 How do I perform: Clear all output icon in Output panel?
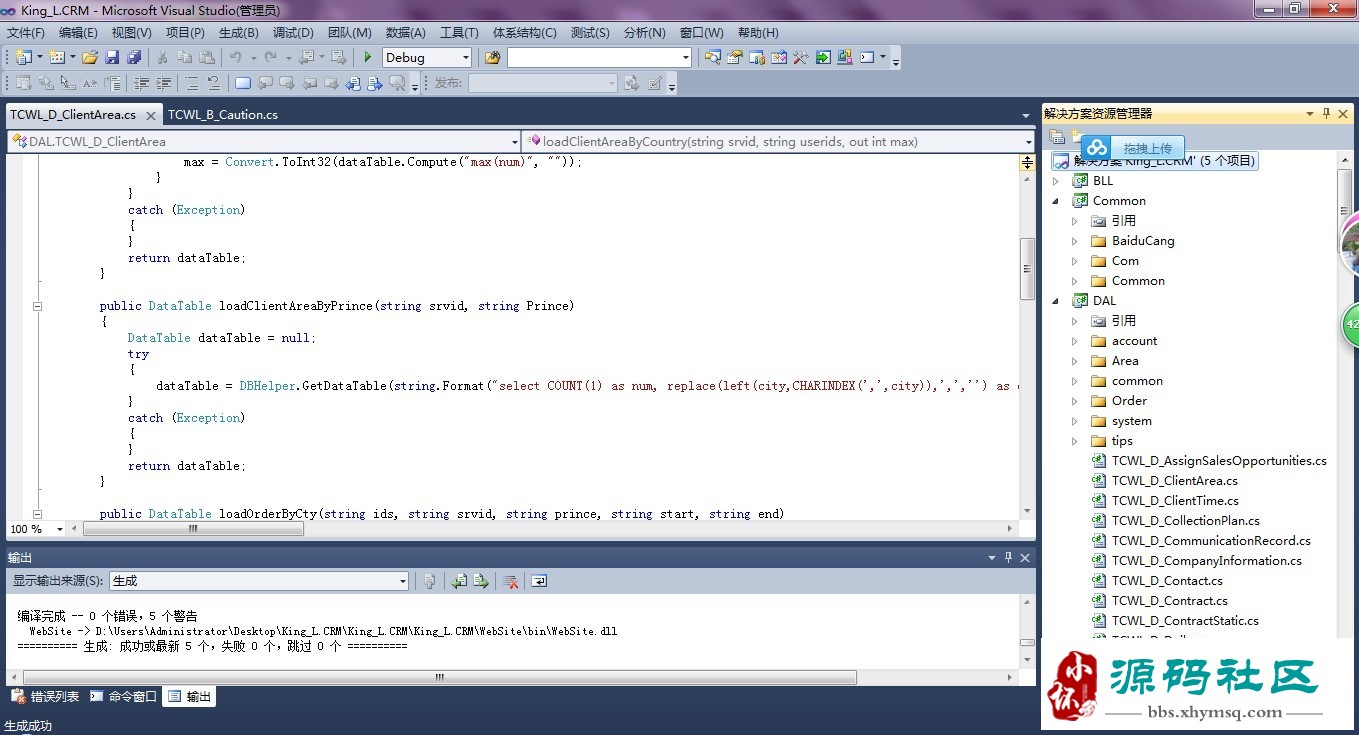point(510,581)
